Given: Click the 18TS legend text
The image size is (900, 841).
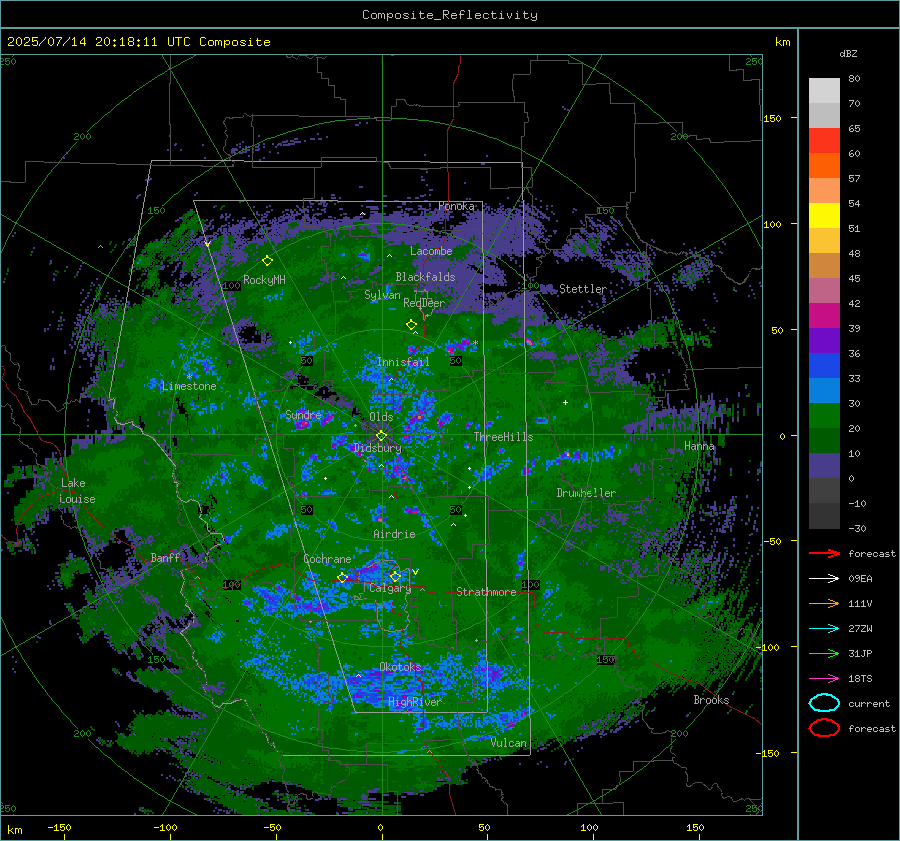Looking at the screenshot, I should pyautogui.click(x=860, y=679).
